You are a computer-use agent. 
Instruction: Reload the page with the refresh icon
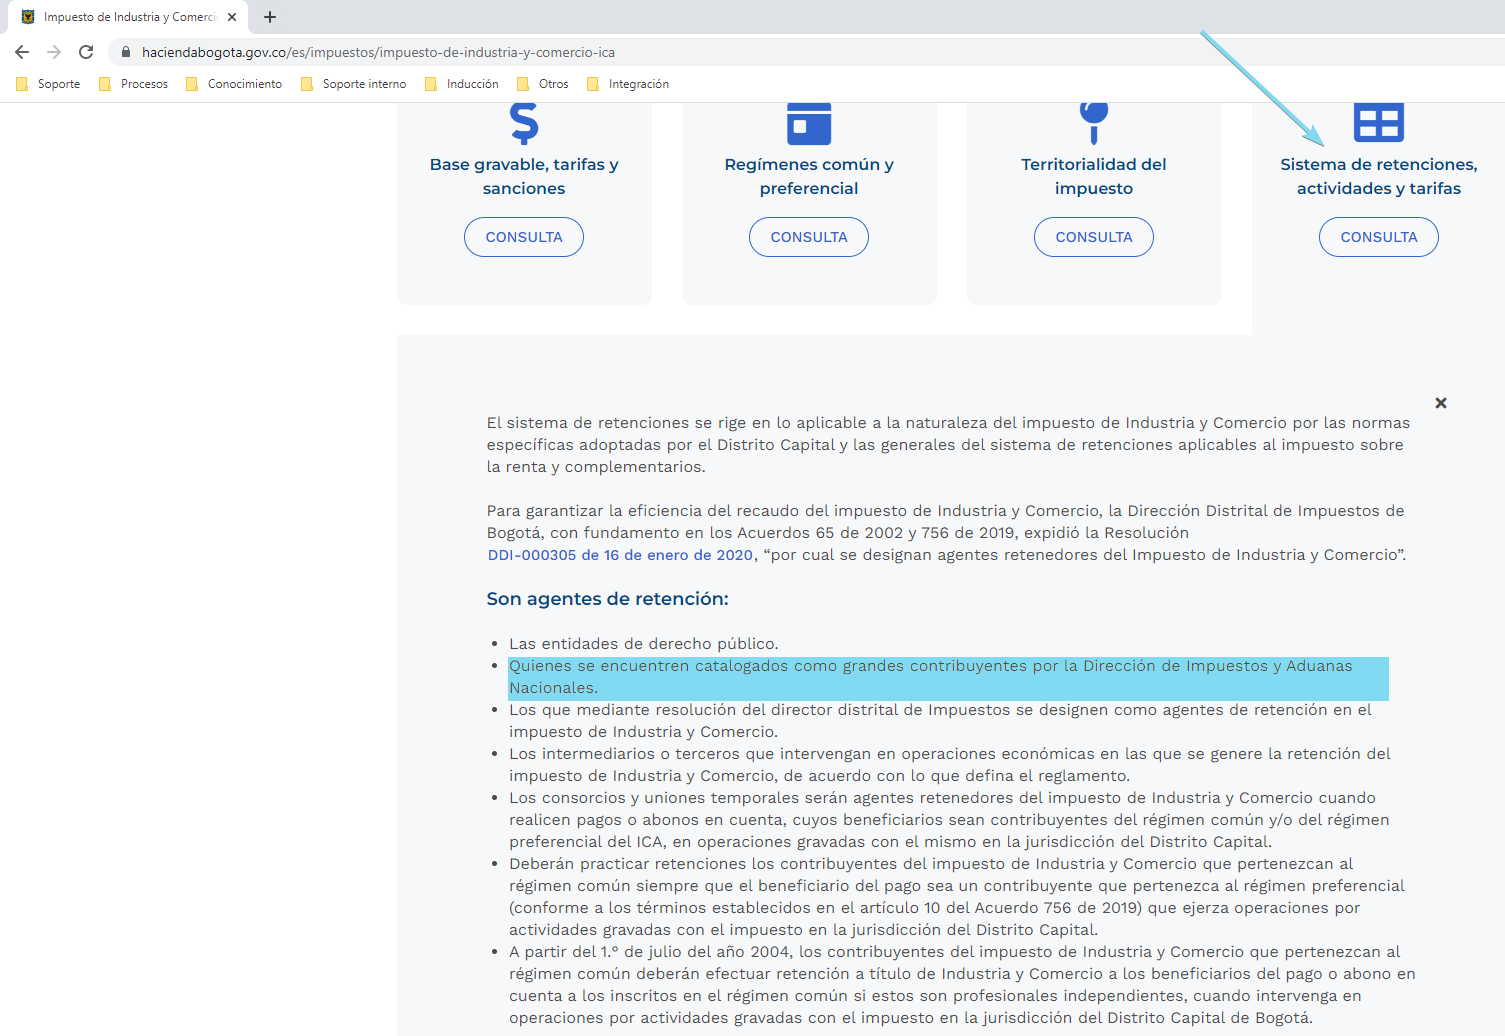tap(86, 52)
